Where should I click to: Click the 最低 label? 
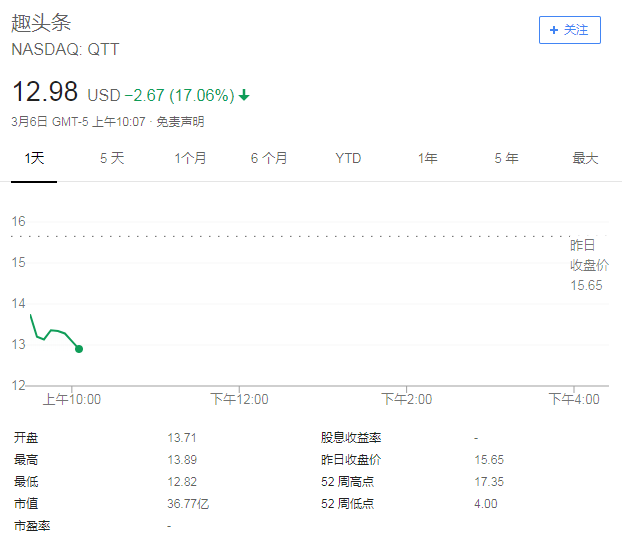click(x=26, y=482)
